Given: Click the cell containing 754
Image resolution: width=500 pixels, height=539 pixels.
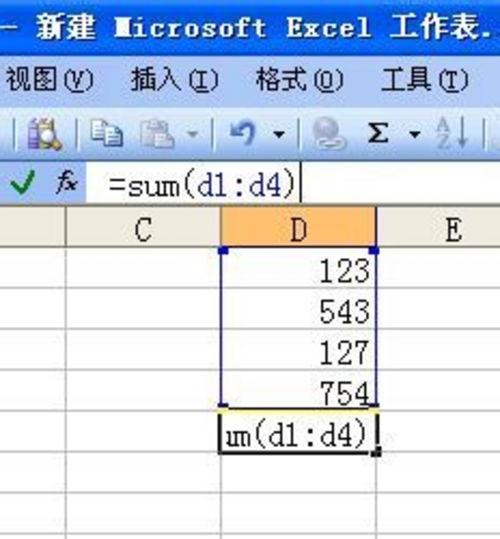Looking at the screenshot, I should pos(298,389).
